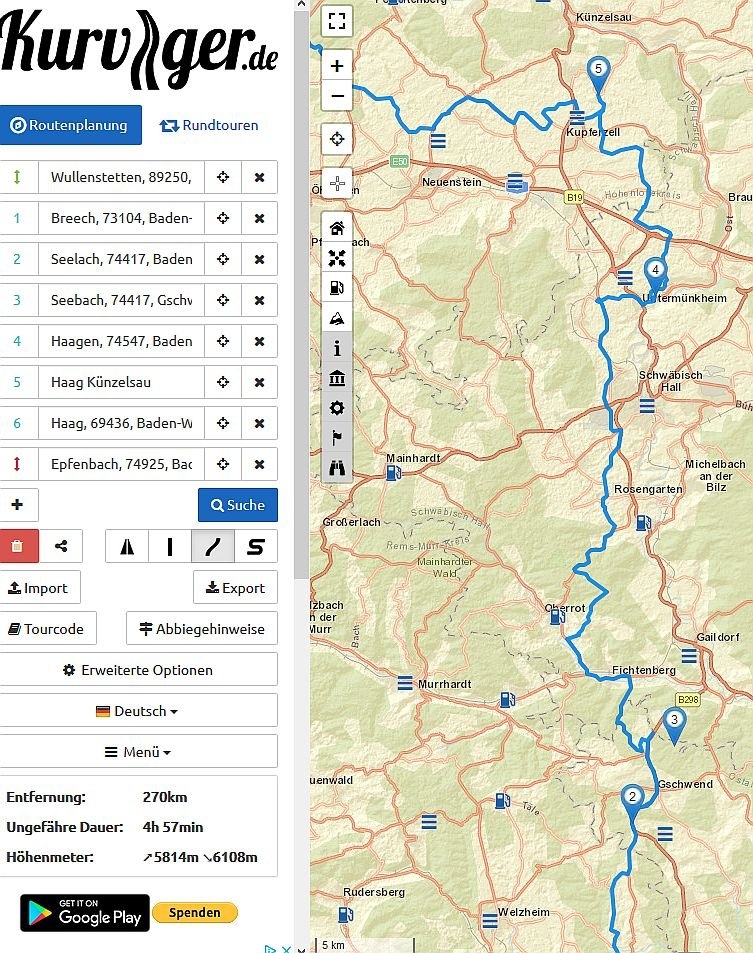Select the Routenplanung tab

click(x=70, y=125)
